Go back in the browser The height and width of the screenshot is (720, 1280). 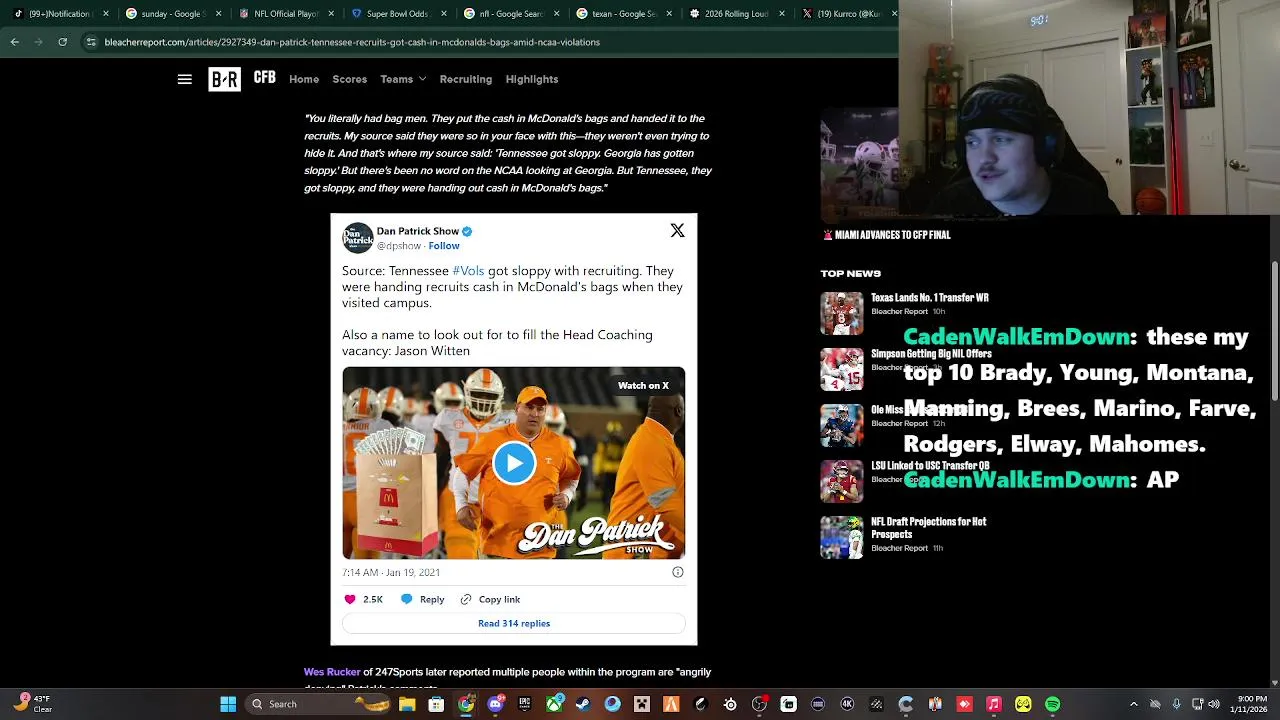14,42
